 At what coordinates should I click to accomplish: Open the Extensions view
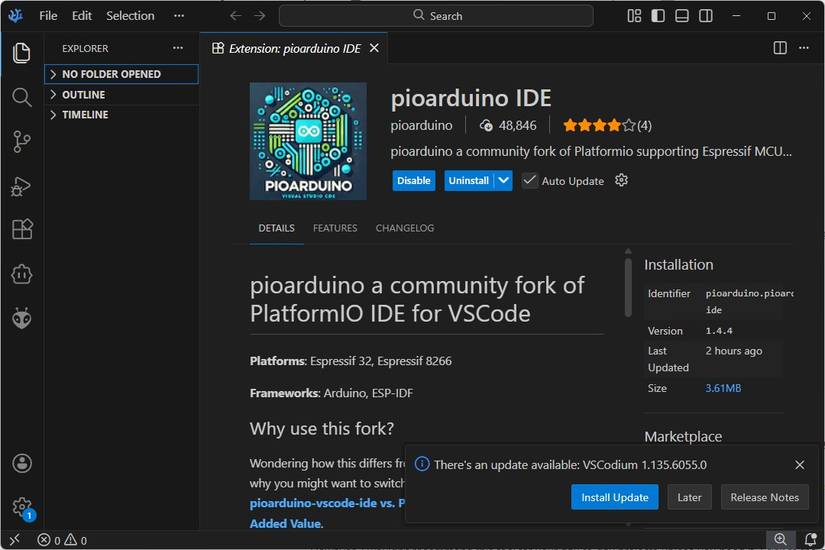point(22,229)
